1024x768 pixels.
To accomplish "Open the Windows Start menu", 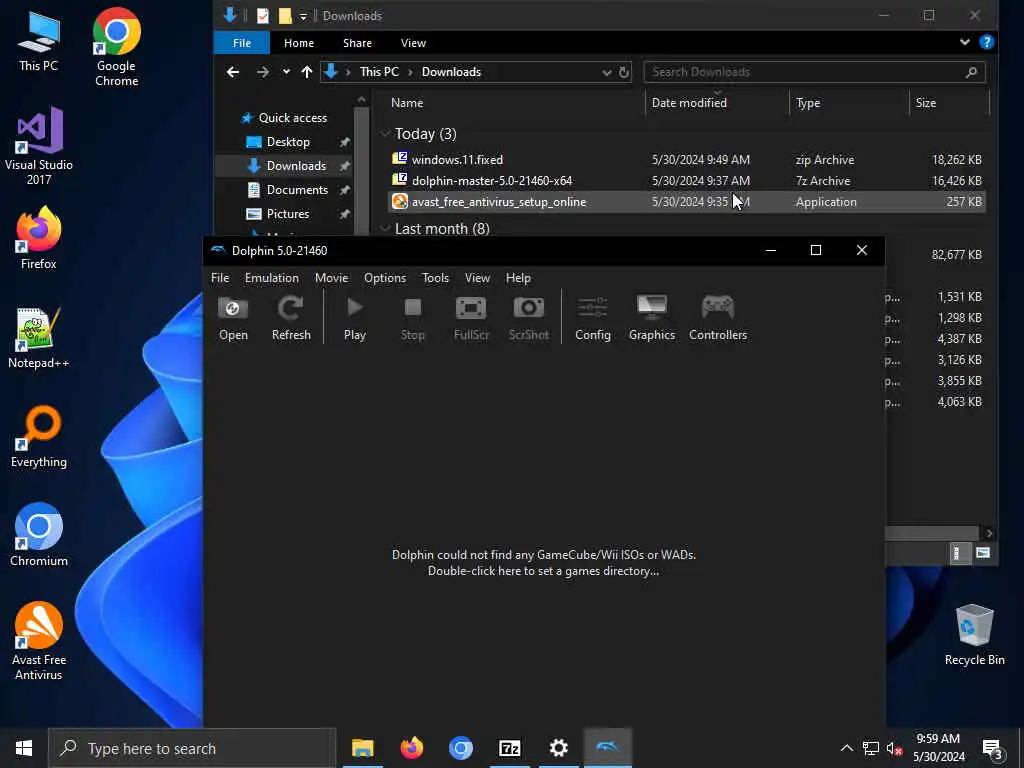I will click(x=24, y=748).
